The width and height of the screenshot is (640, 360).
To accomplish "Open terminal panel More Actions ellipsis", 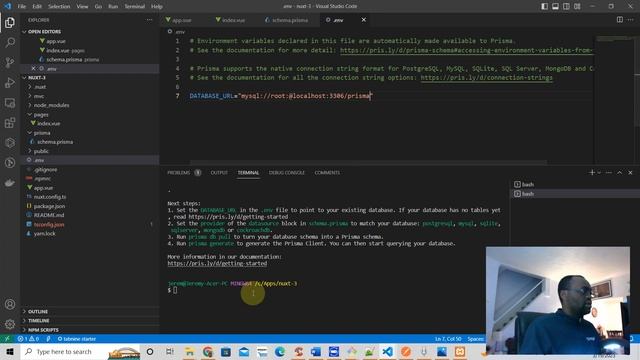I will pos(609,173).
